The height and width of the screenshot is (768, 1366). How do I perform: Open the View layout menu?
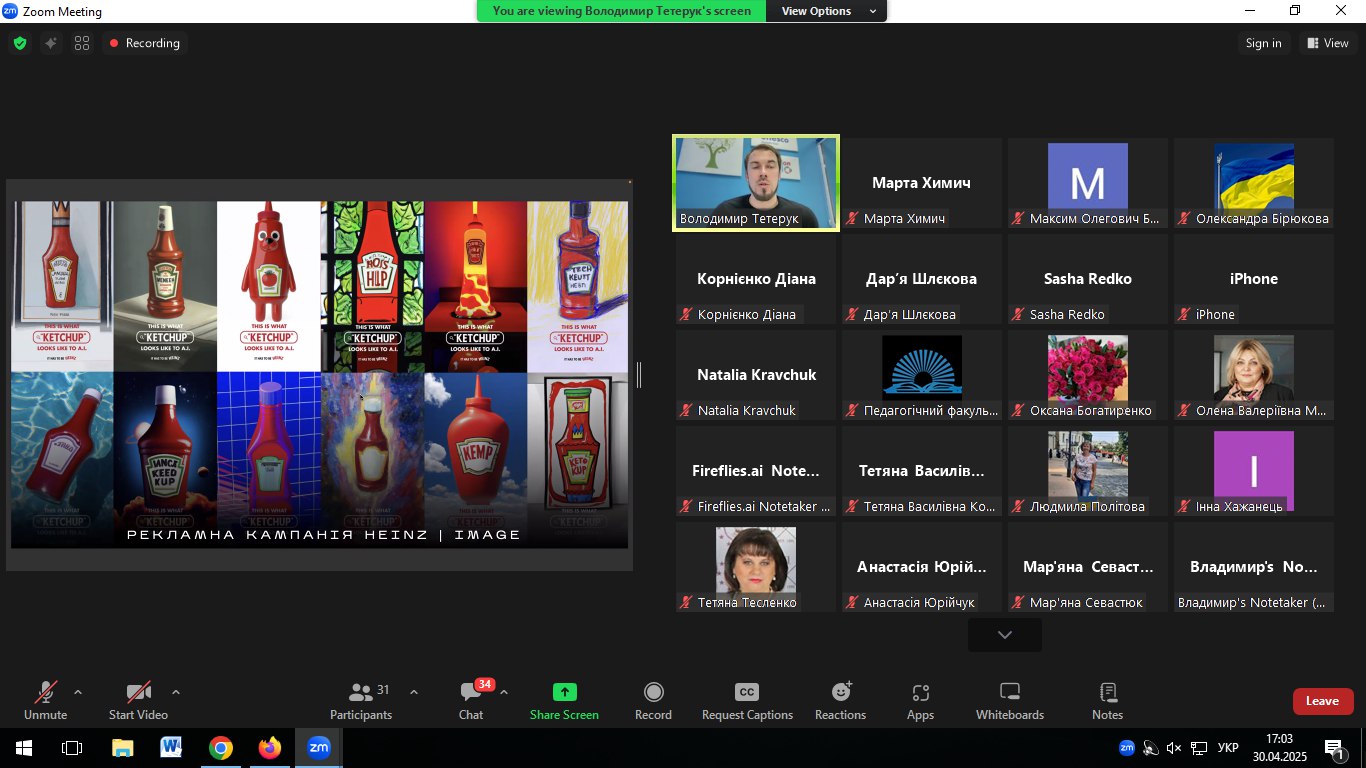tap(1328, 43)
